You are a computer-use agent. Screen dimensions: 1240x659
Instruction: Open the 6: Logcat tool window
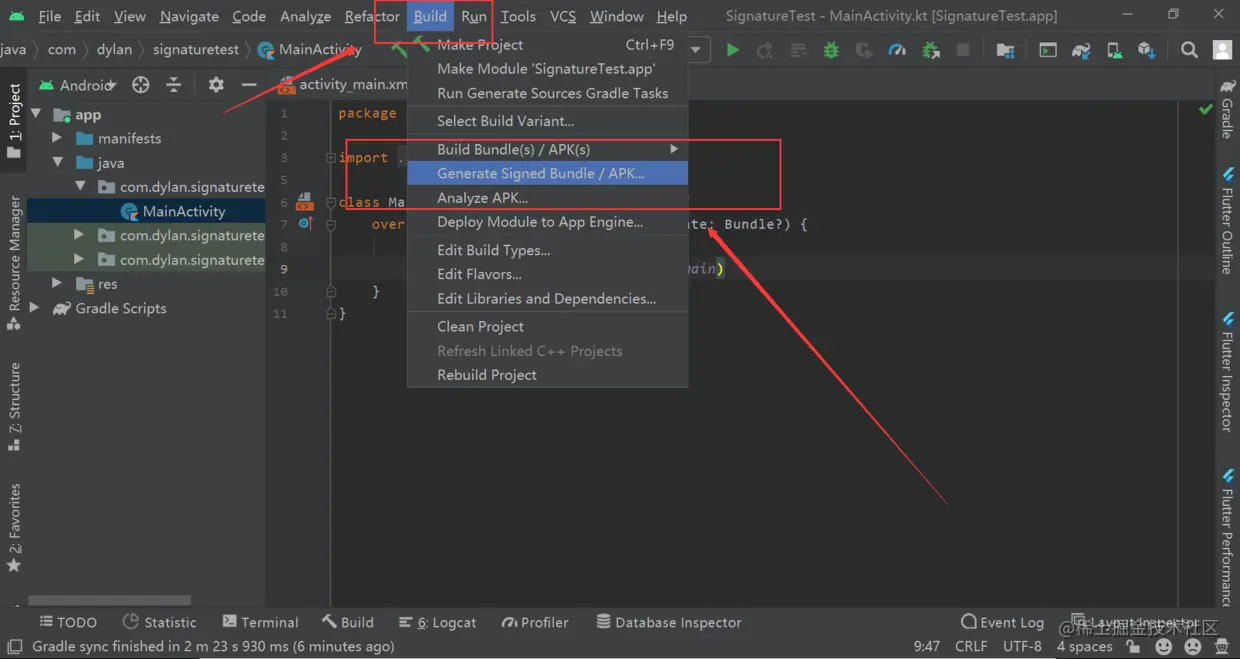(437, 622)
